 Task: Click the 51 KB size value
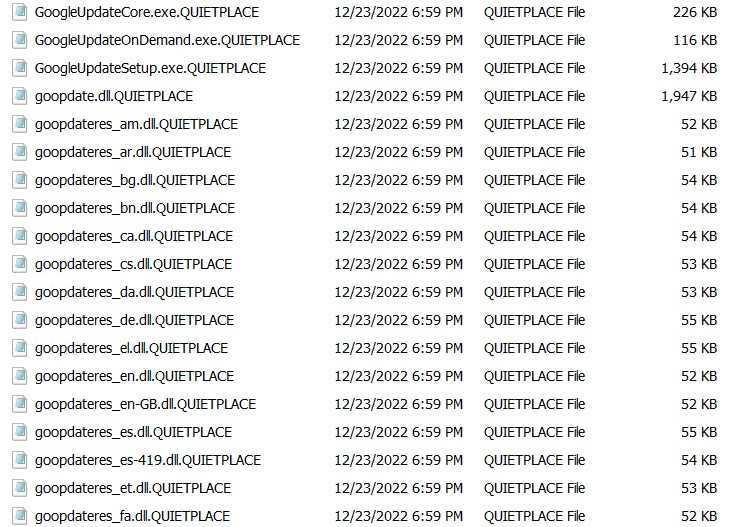pos(699,152)
